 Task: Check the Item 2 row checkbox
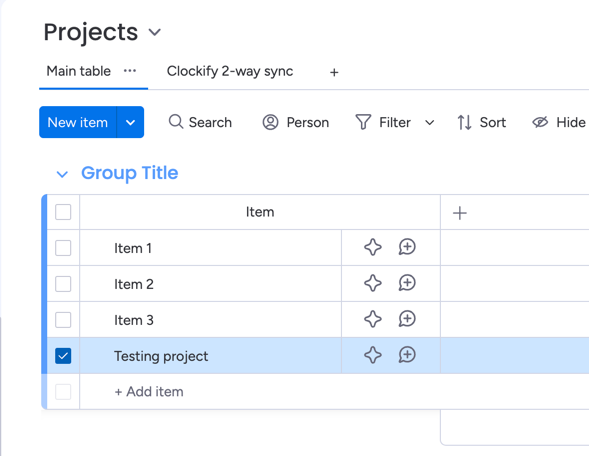tap(63, 284)
